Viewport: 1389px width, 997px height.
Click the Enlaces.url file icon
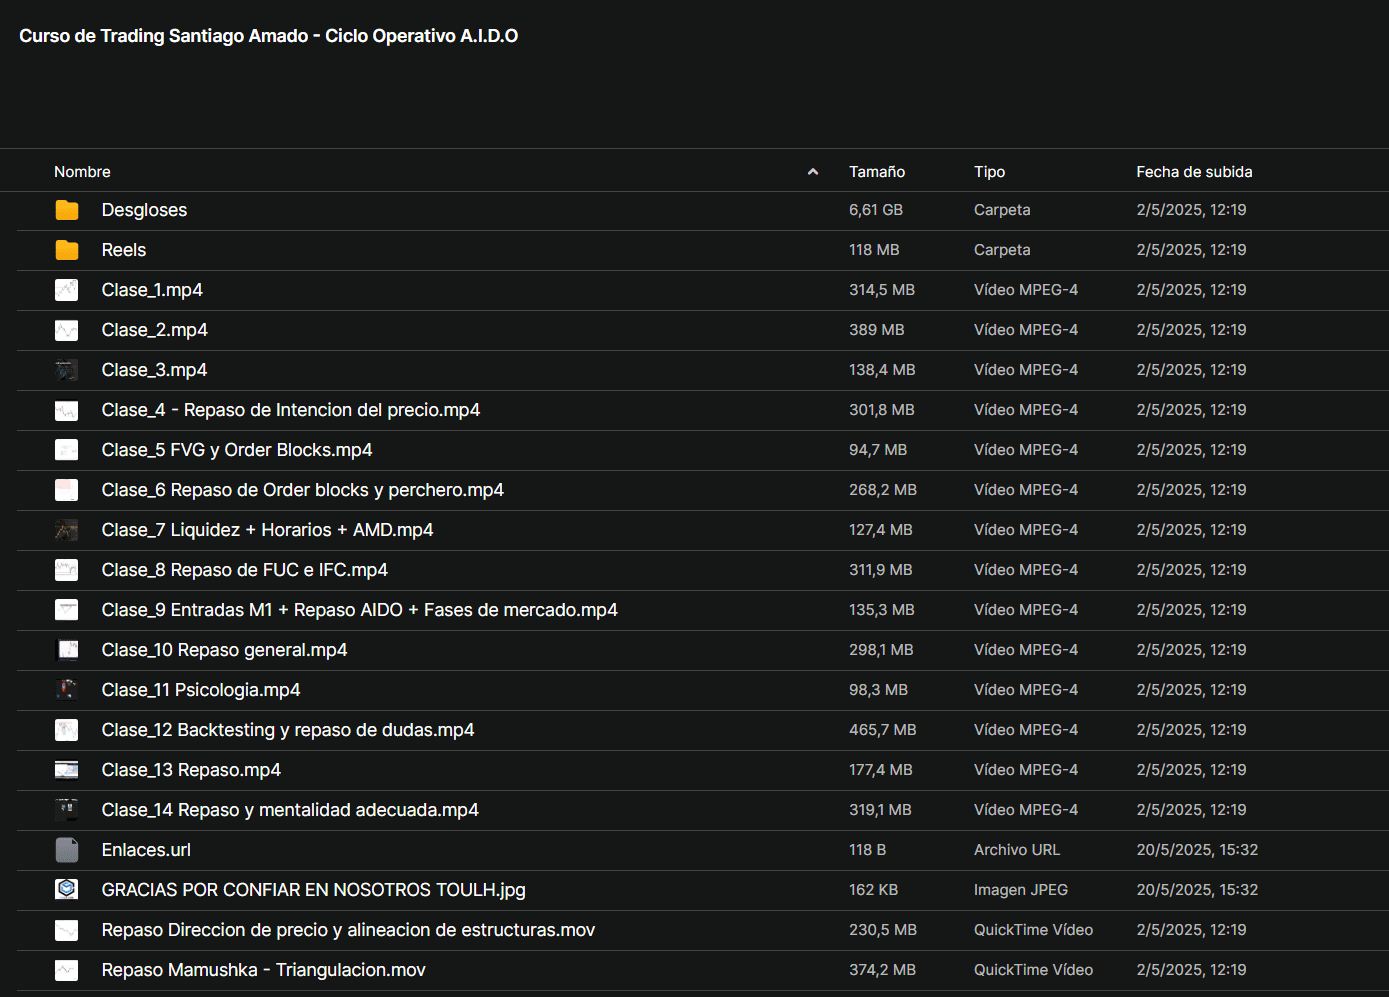pyautogui.click(x=67, y=850)
